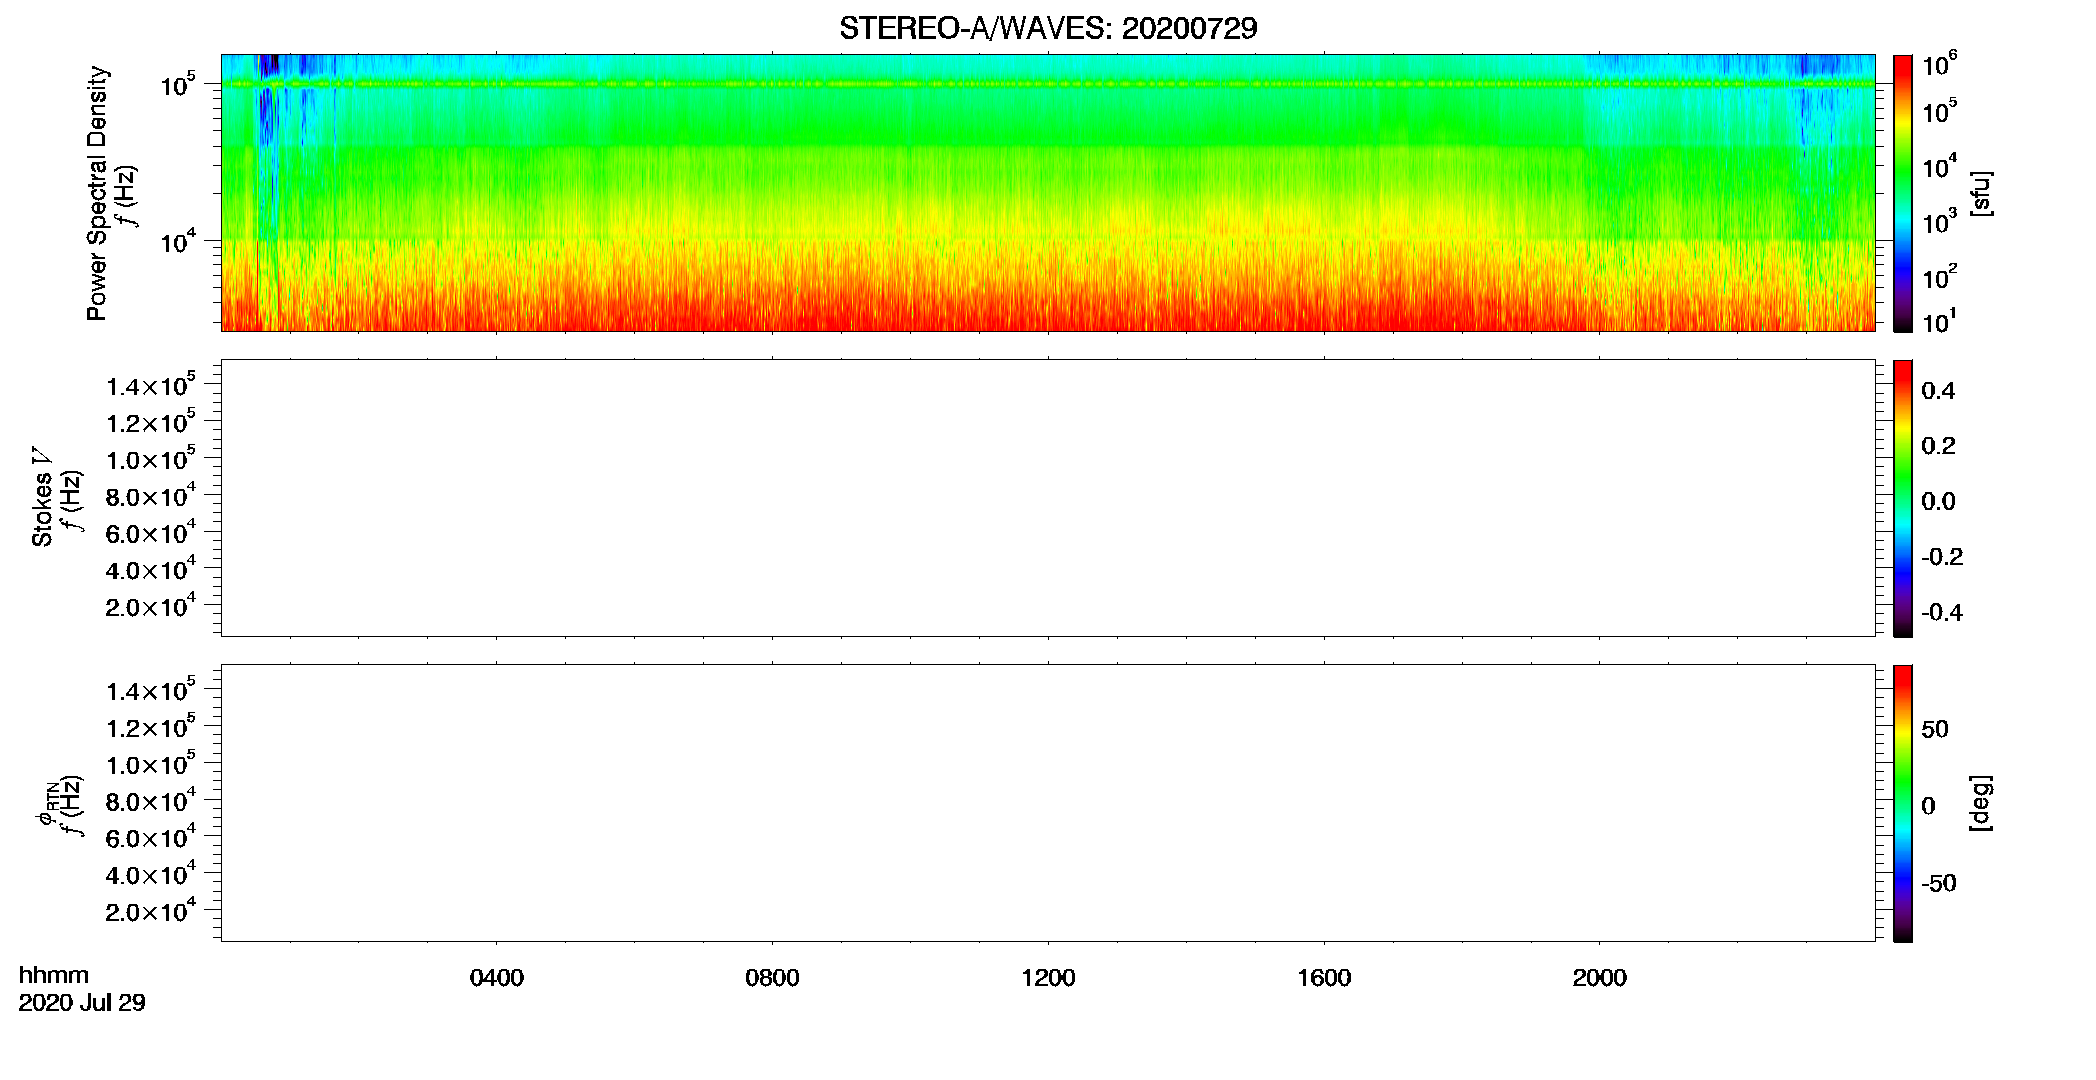Click the plot title STEREO-A/WAVES: 20200729

pyautogui.click(x=1048, y=28)
